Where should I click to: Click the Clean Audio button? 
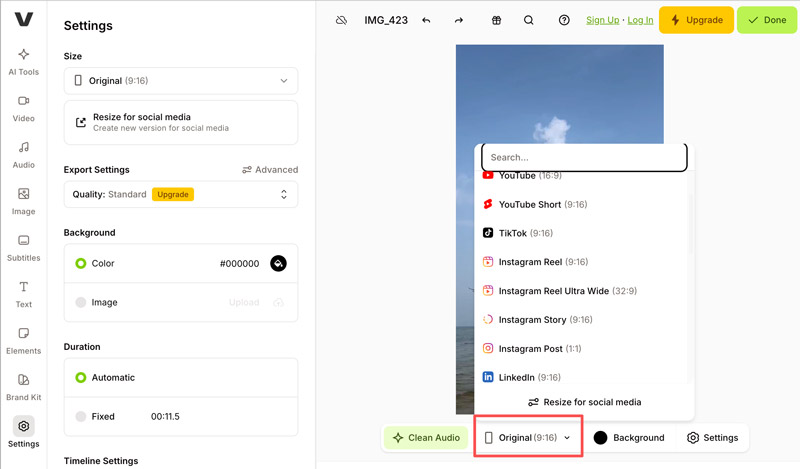coord(426,438)
